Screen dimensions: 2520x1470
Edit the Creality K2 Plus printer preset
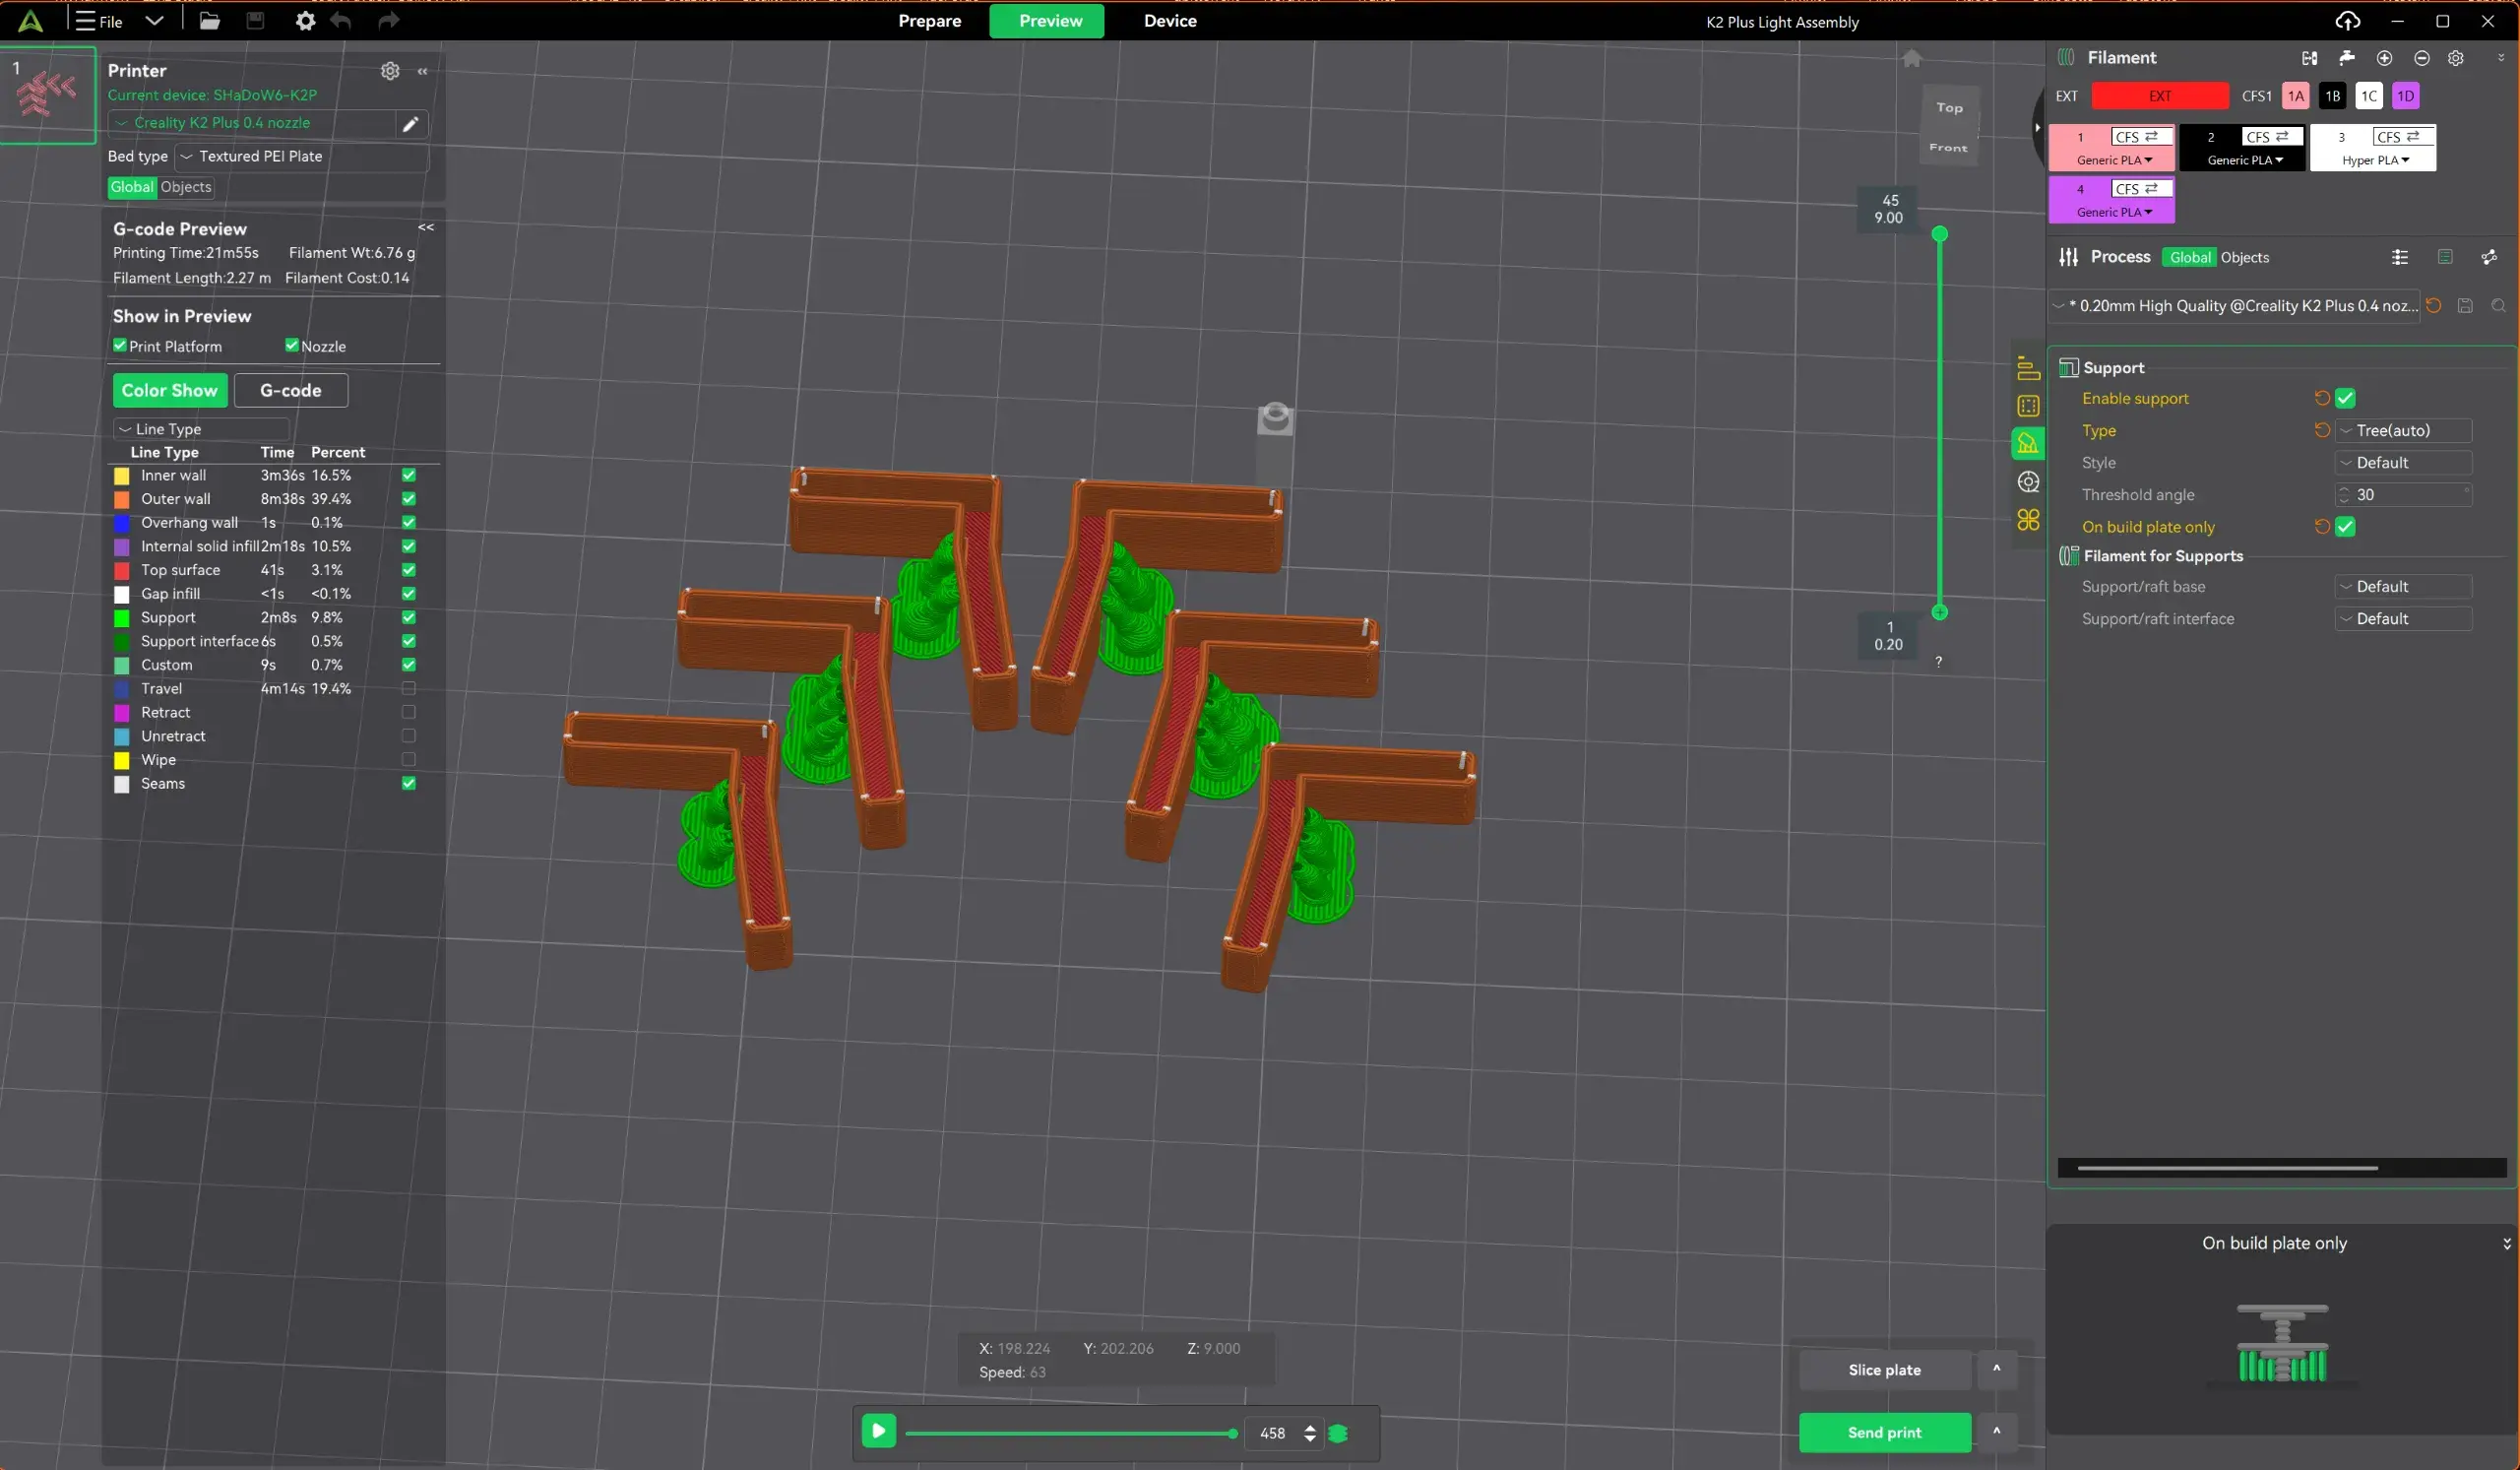point(410,123)
